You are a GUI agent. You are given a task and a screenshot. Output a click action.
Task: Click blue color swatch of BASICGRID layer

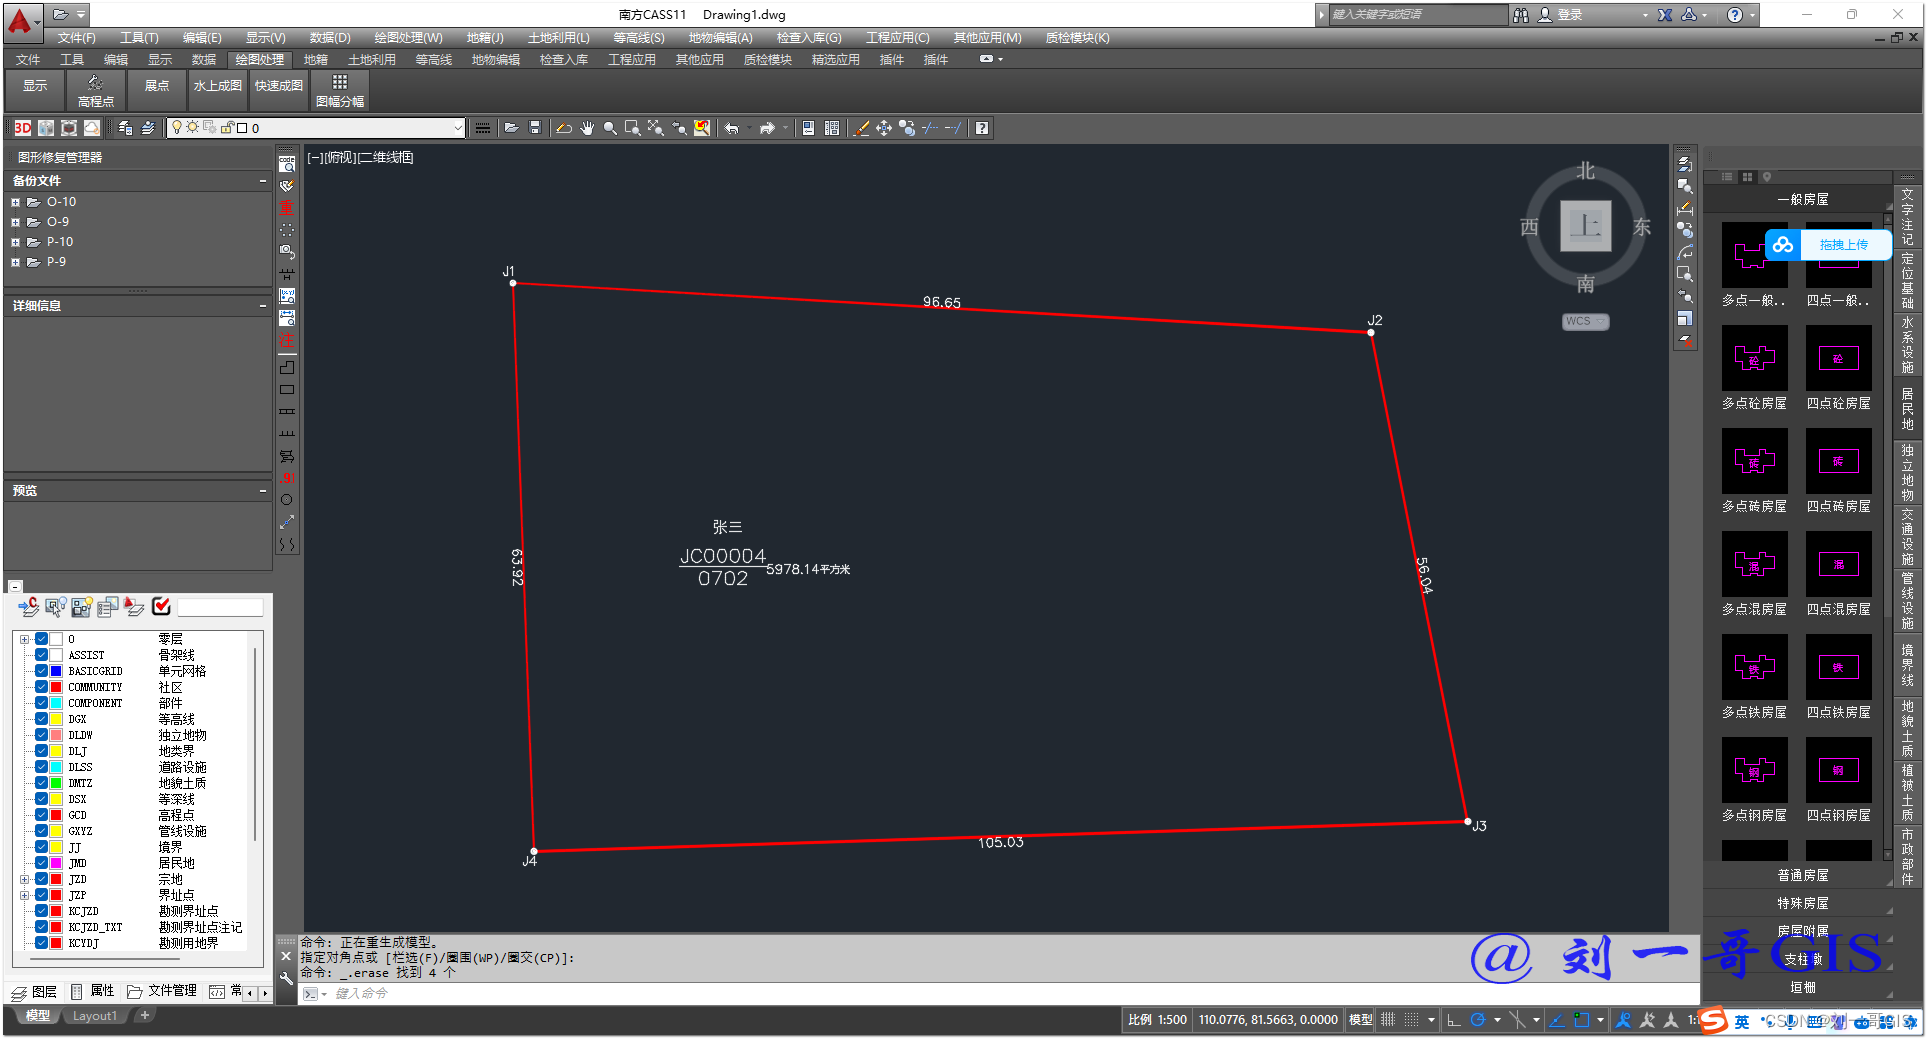57,671
